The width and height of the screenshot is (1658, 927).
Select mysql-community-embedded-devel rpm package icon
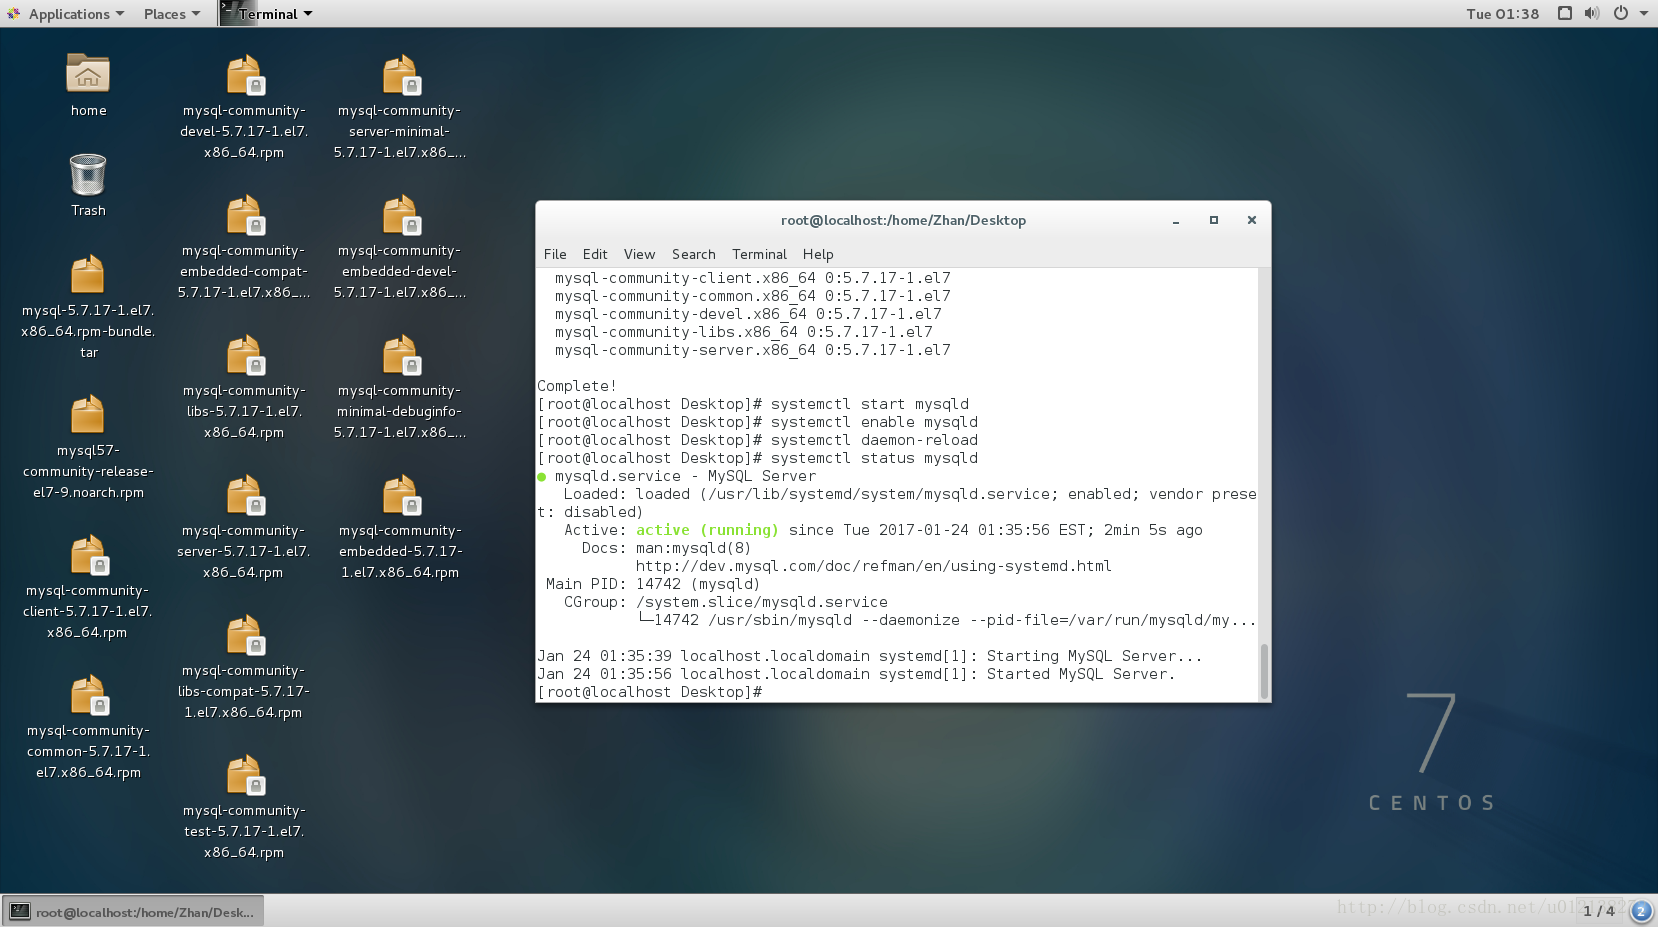coord(400,215)
